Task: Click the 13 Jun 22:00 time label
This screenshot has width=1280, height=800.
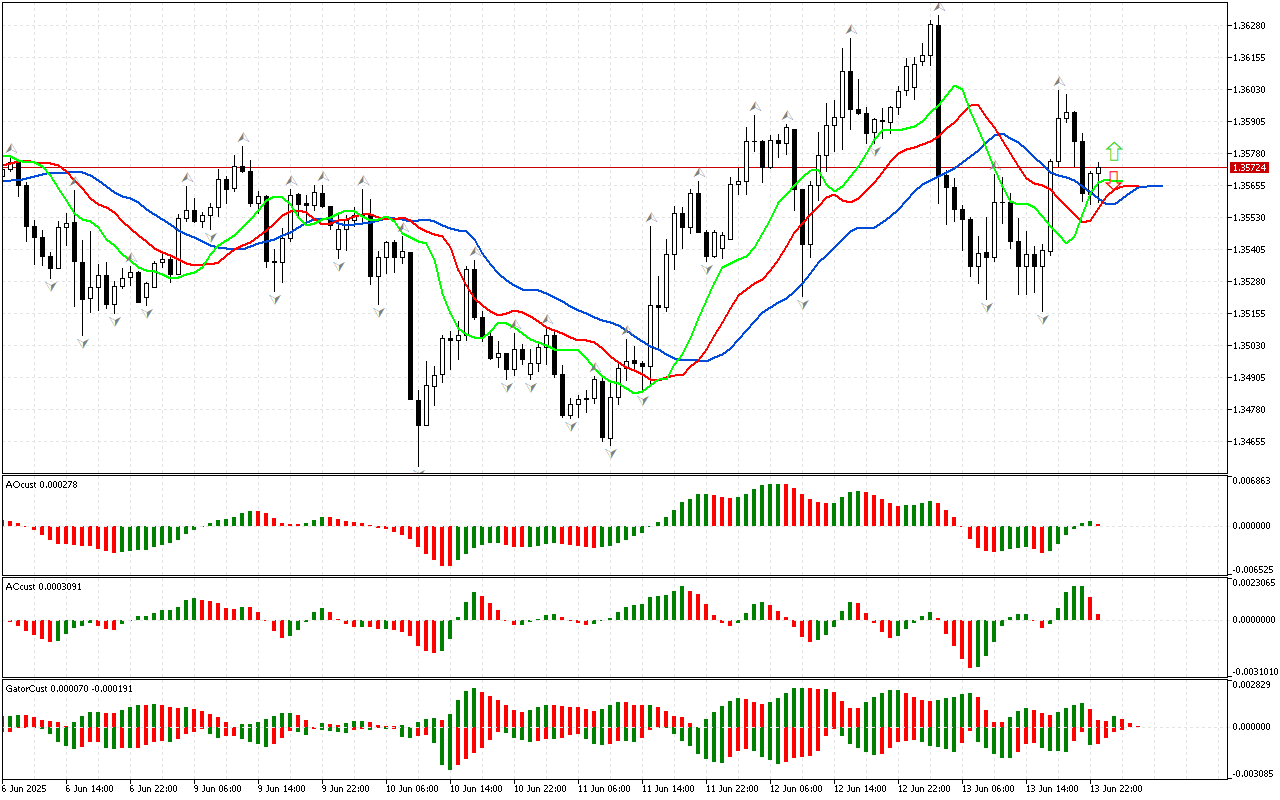Action: point(1117,788)
